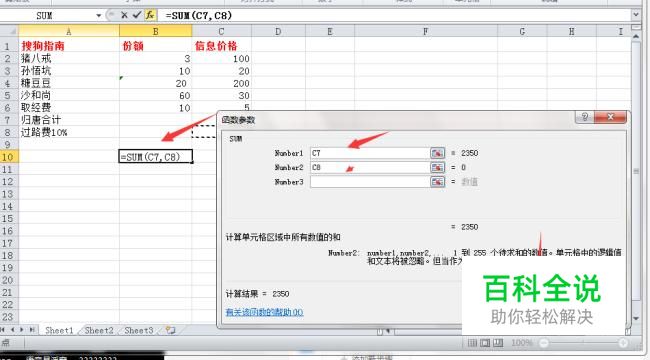Open the Insert Function fx button
The width and height of the screenshot is (650, 360).
point(150,15)
